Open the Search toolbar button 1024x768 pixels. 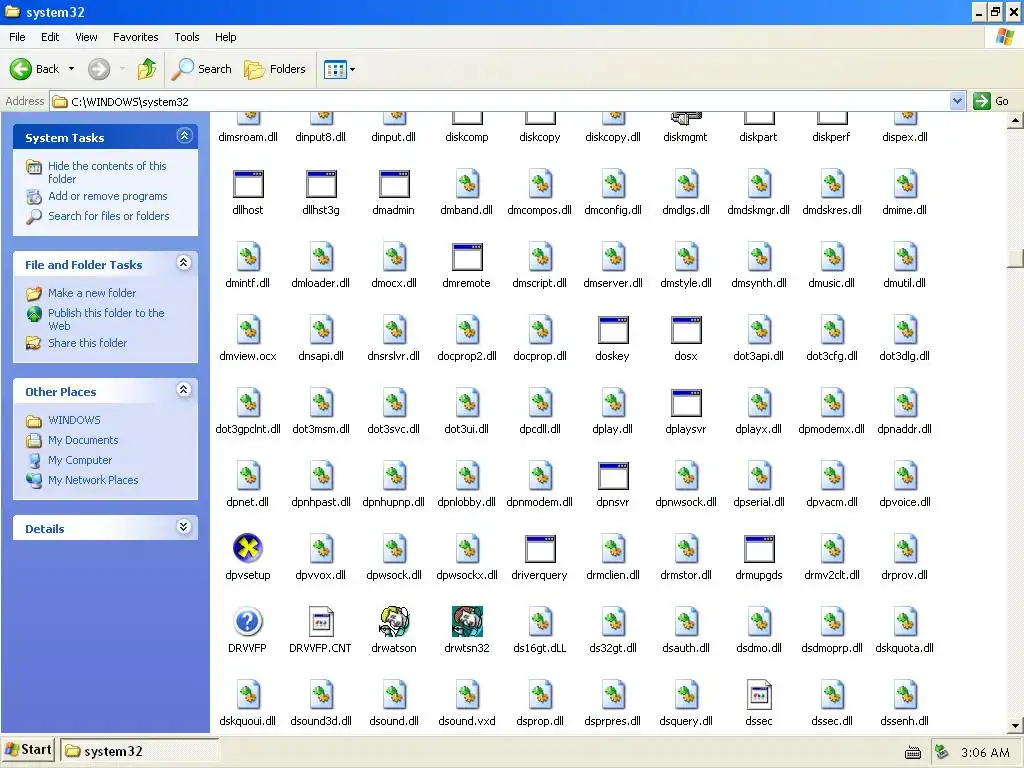(202, 69)
